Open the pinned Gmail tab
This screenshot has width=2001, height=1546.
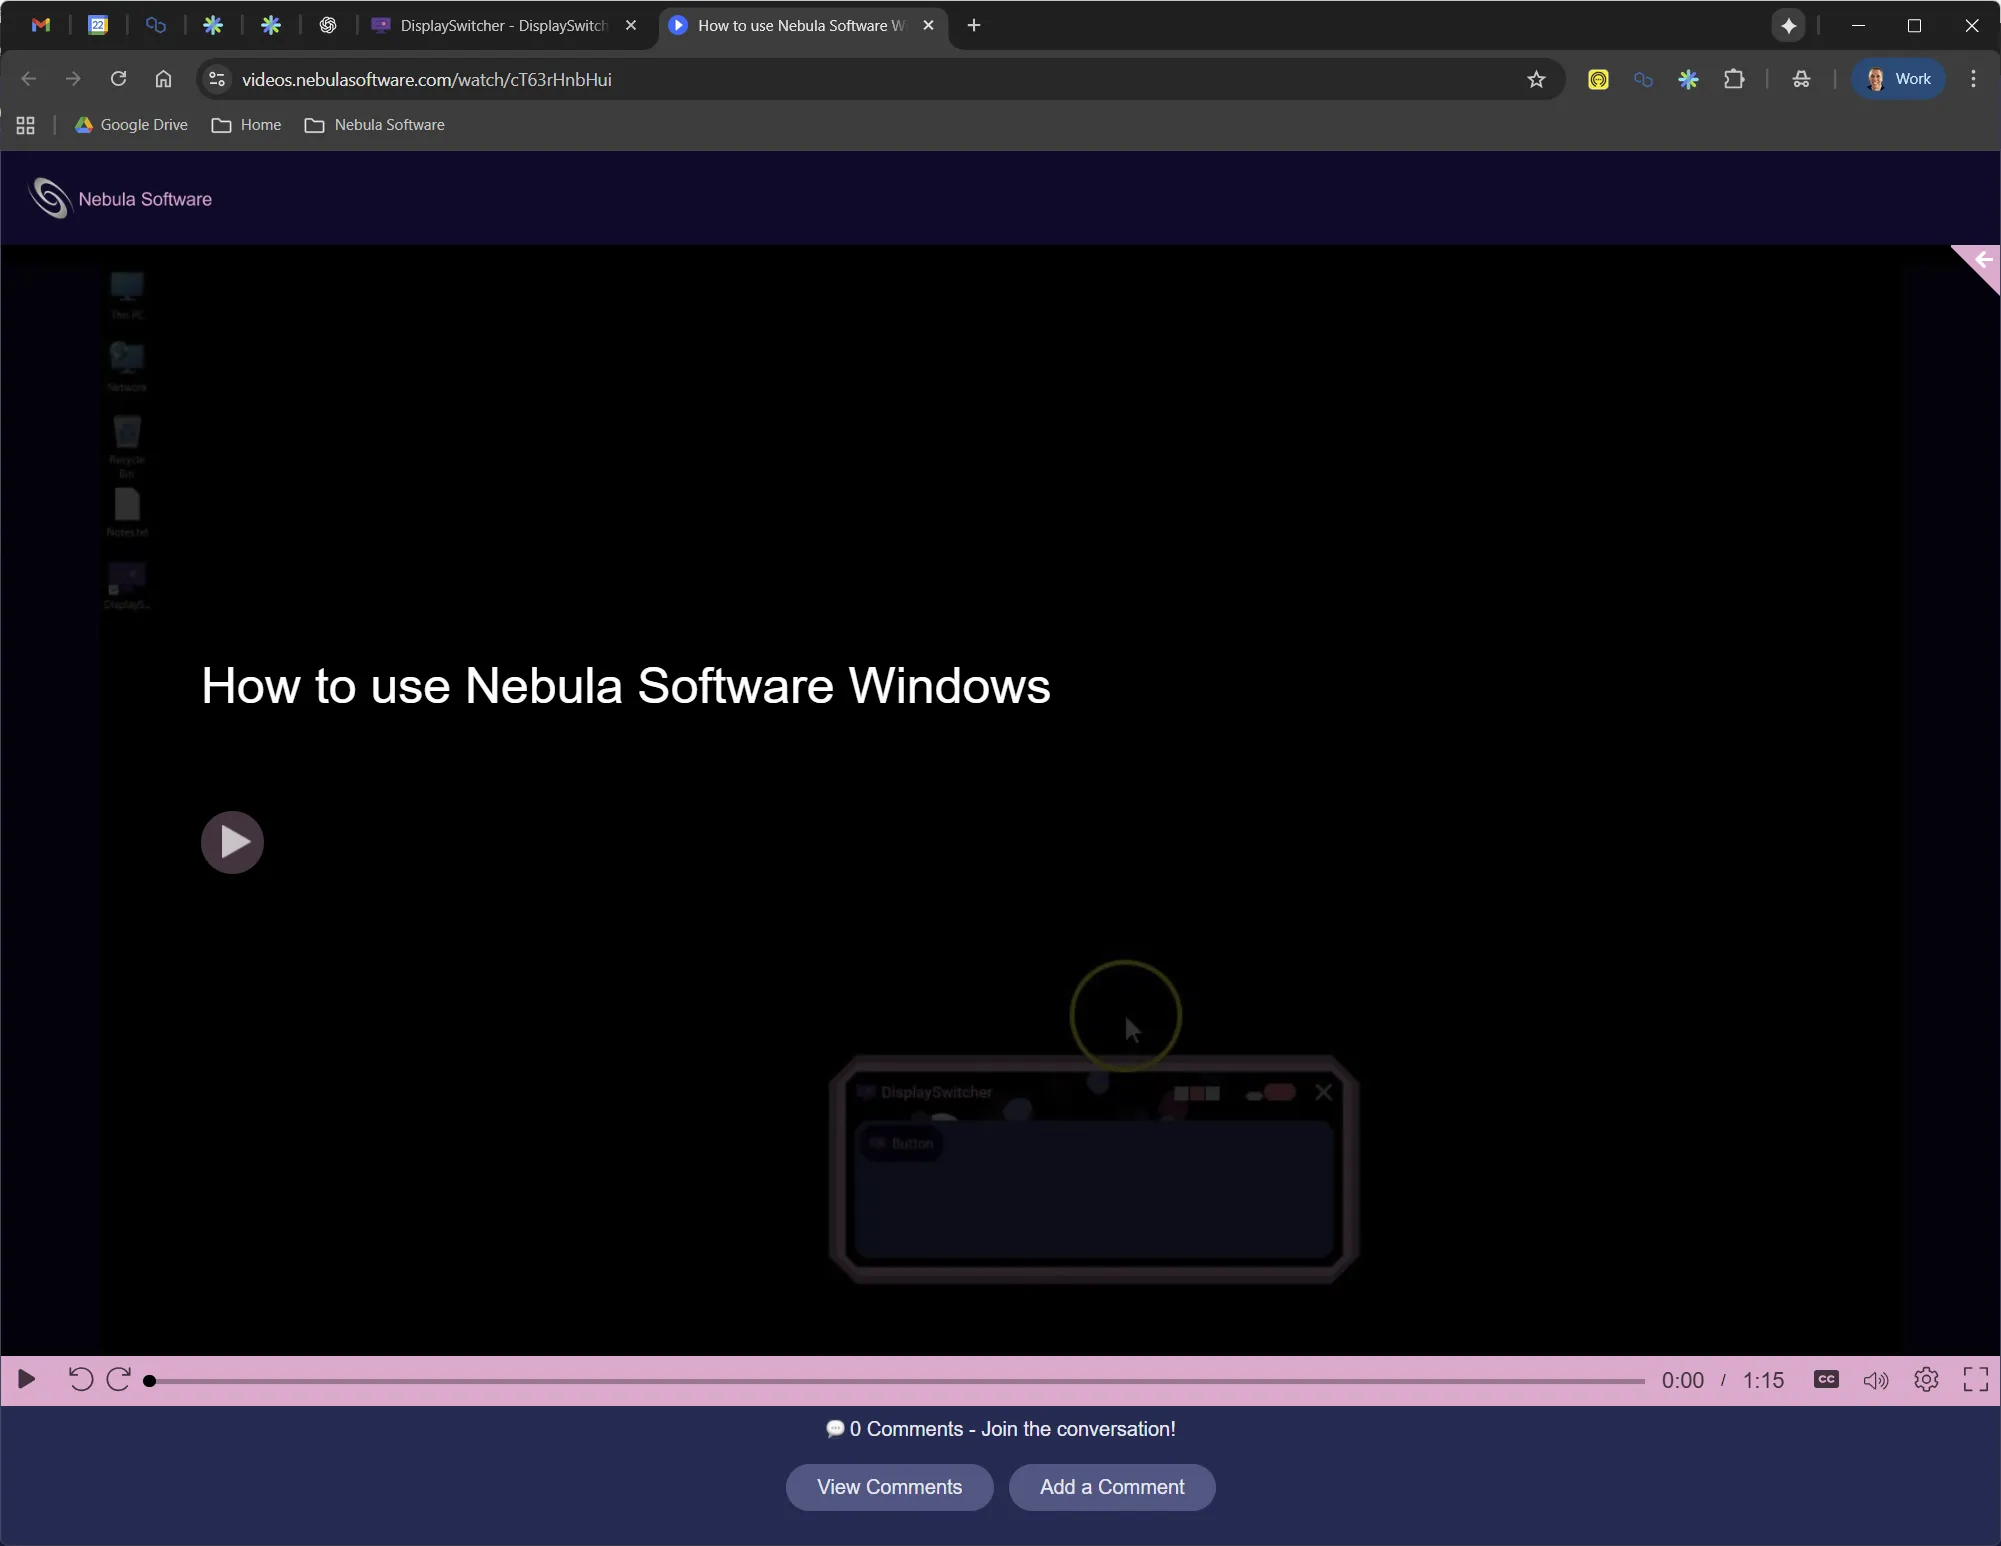tap(41, 26)
